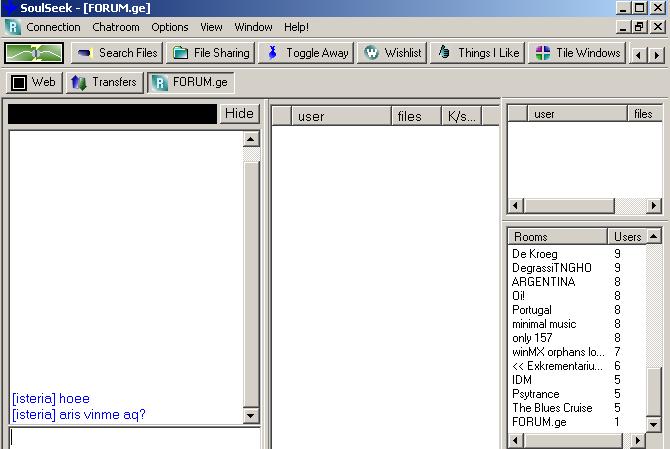
Task: Click the black ticker bar
Action: (x=112, y=114)
